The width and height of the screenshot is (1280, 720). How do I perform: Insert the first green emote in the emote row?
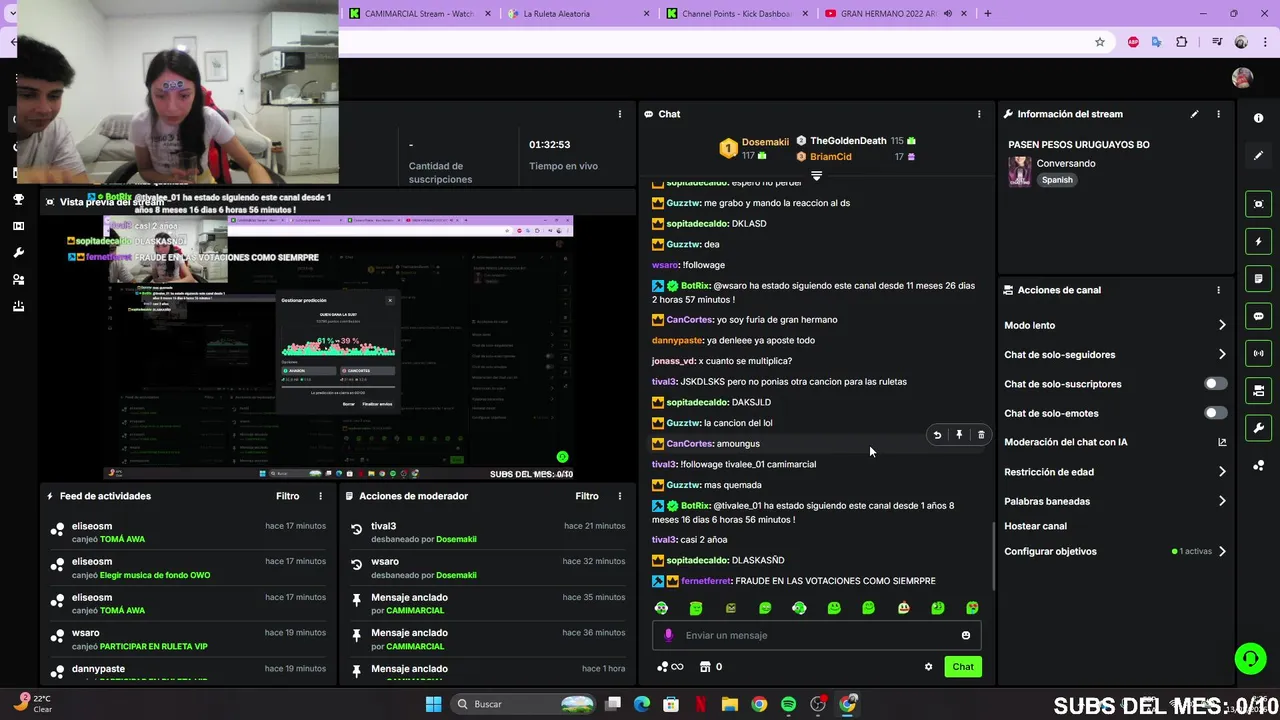[696, 608]
